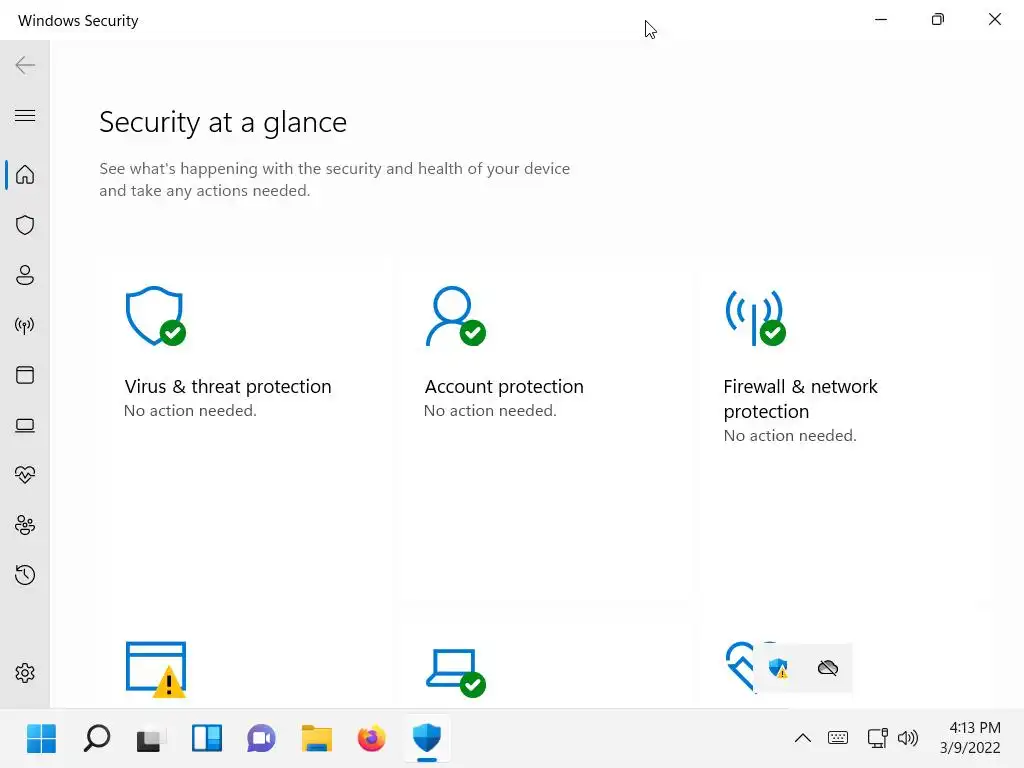Launch Firefox from the taskbar
Viewport: 1024px width, 768px height.
[x=372, y=739]
